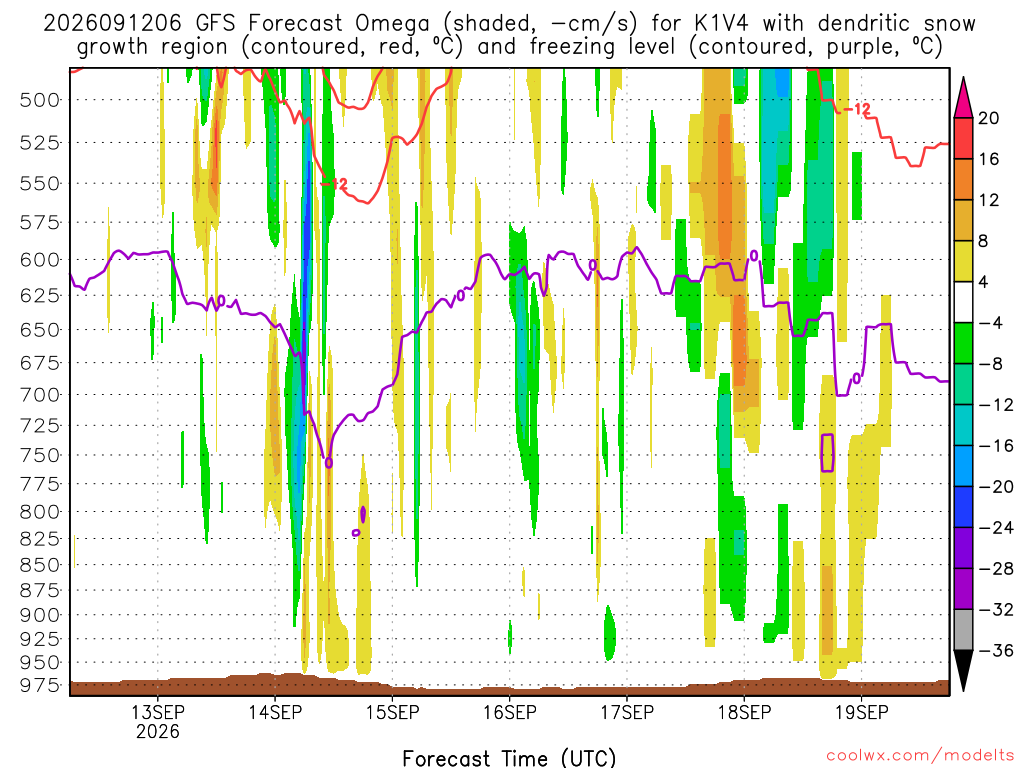
Task: Click the dark blue -24 to -20 swatch
Action: click(x=963, y=507)
